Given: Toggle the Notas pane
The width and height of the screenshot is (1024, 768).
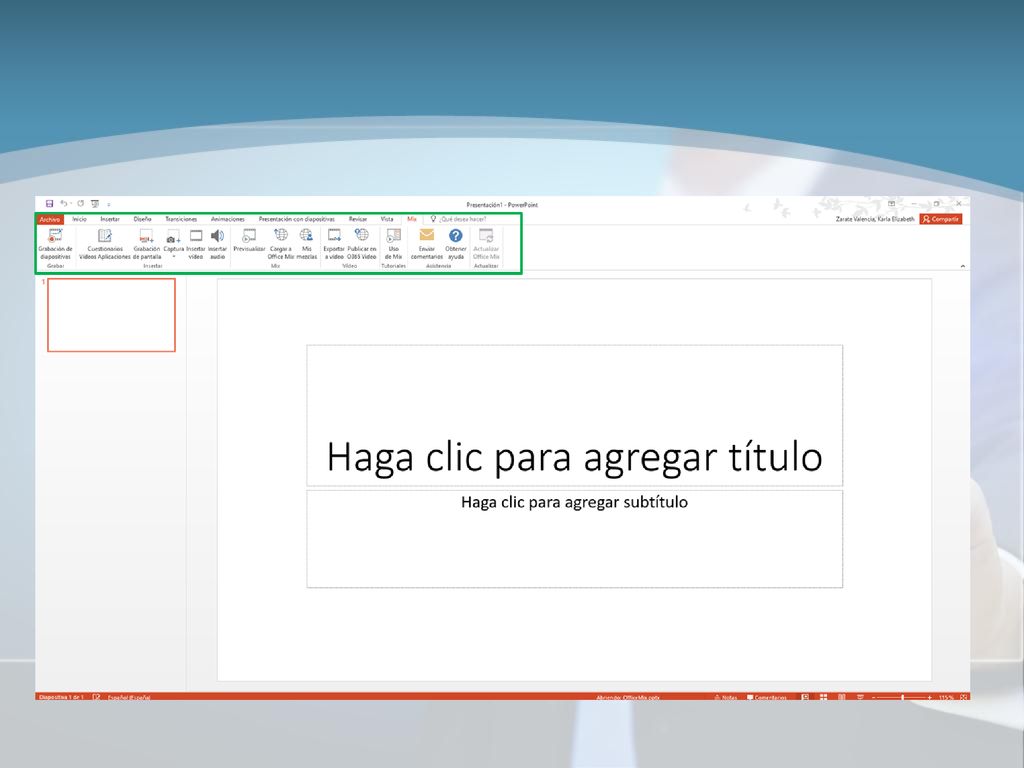Looking at the screenshot, I should click(x=726, y=697).
